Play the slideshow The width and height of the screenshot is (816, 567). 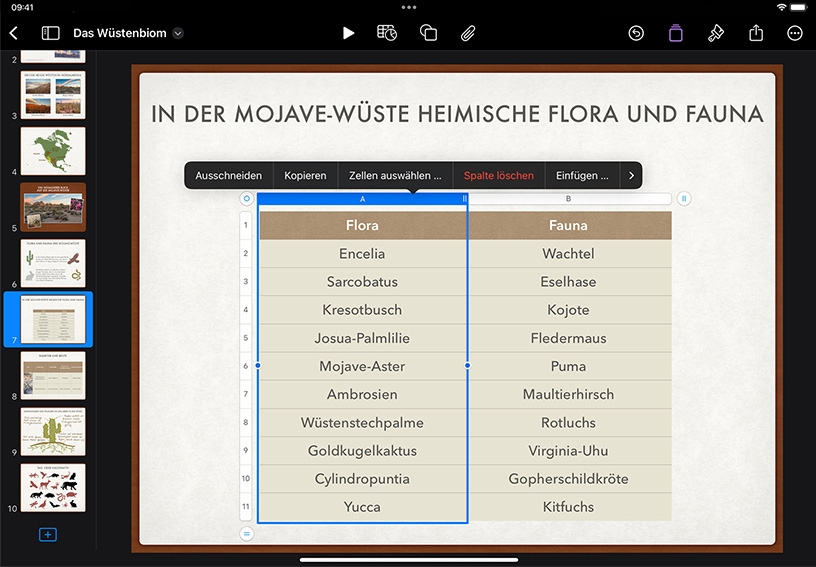(x=348, y=33)
